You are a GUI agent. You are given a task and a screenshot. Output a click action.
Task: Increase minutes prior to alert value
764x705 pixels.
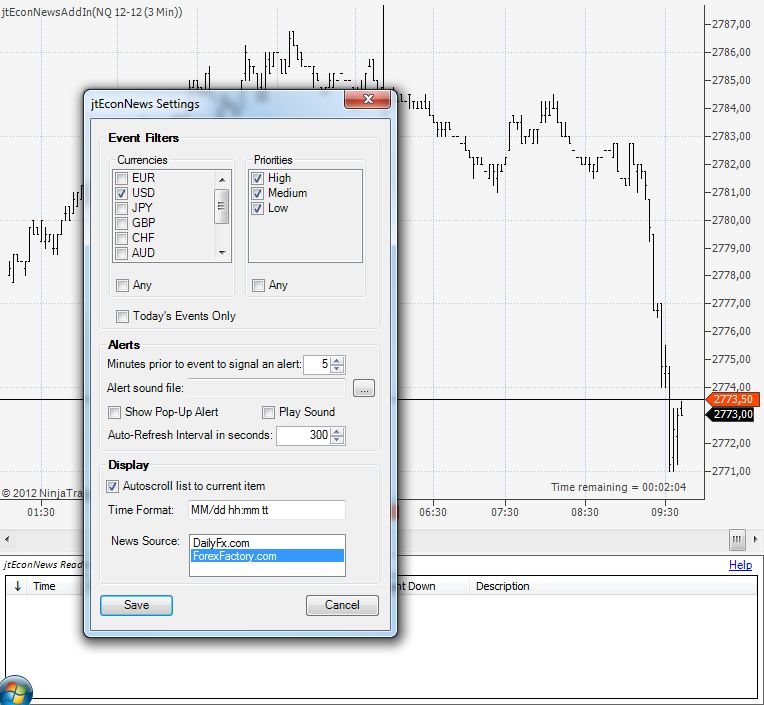coord(337,360)
